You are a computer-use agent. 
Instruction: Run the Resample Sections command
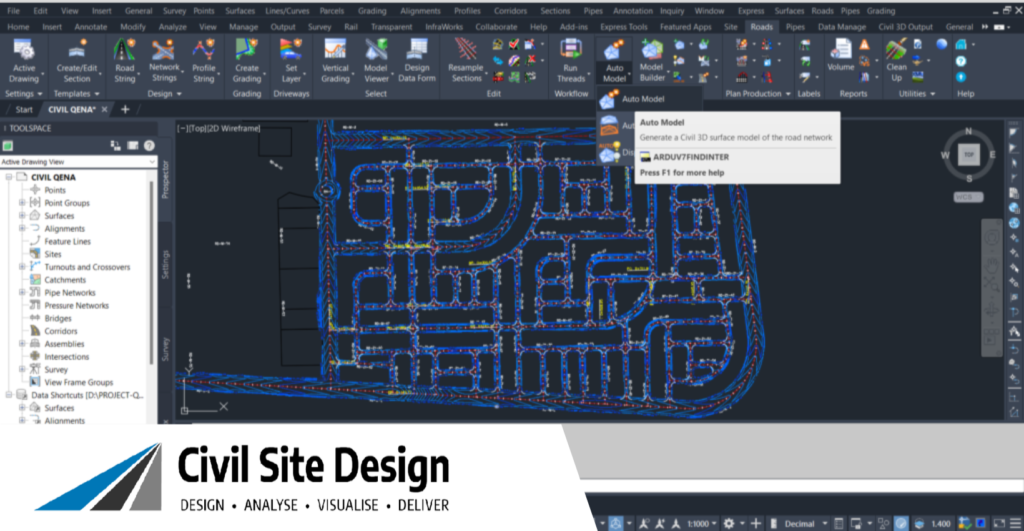pyautogui.click(x=466, y=61)
